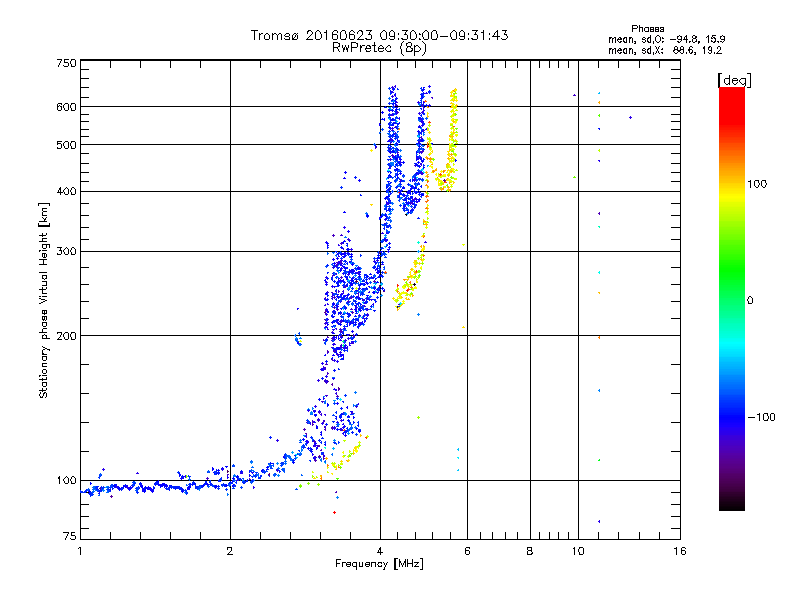Click the colorbar tick label '0'
This screenshot has height=600, width=800.
pyautogui.click(x=750, y=301)
